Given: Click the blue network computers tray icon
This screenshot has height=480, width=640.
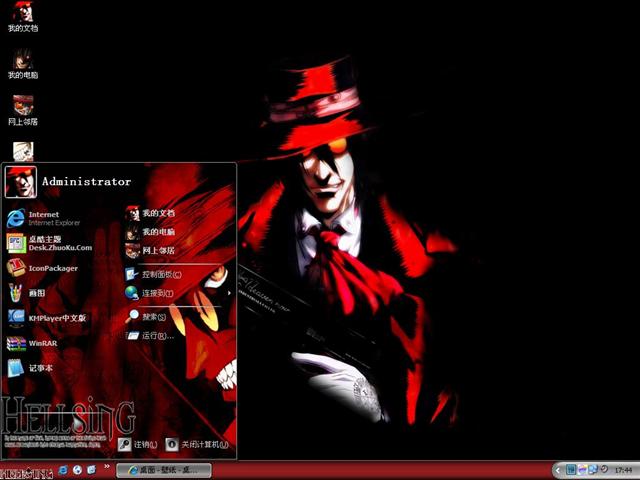Looking at the screenshot, I should click(x=593, y=470).
